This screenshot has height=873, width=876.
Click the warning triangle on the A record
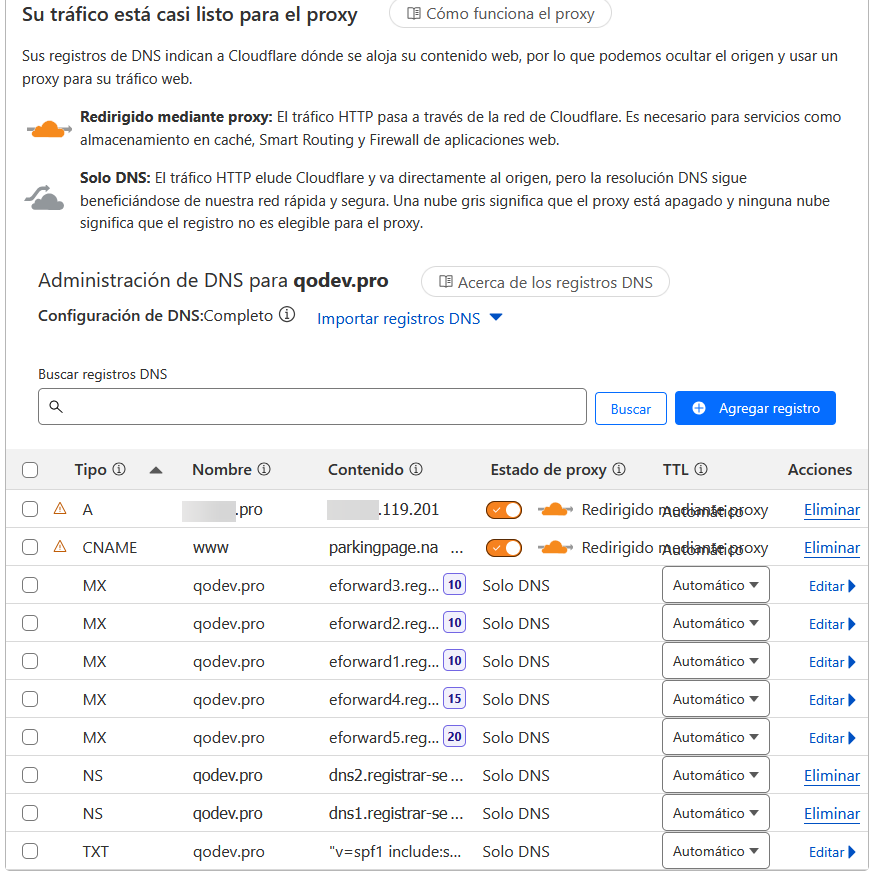tap(60, 509)
